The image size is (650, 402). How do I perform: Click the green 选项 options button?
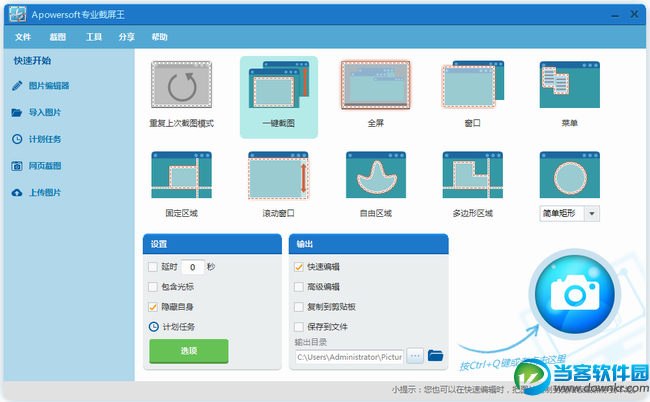coord(189,351)
